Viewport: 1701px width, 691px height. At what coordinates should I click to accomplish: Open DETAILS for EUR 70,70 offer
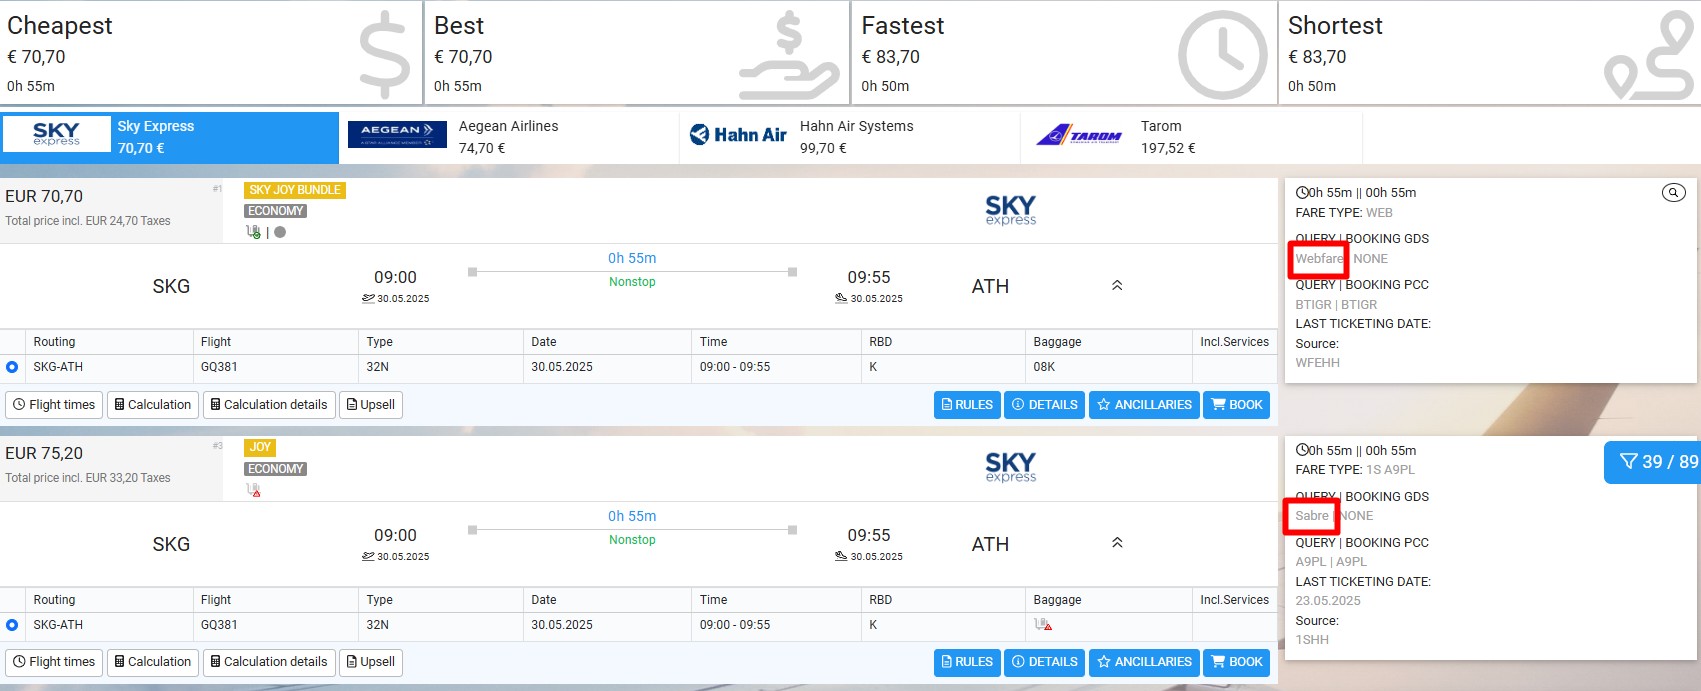click(x=1044, y=405)
